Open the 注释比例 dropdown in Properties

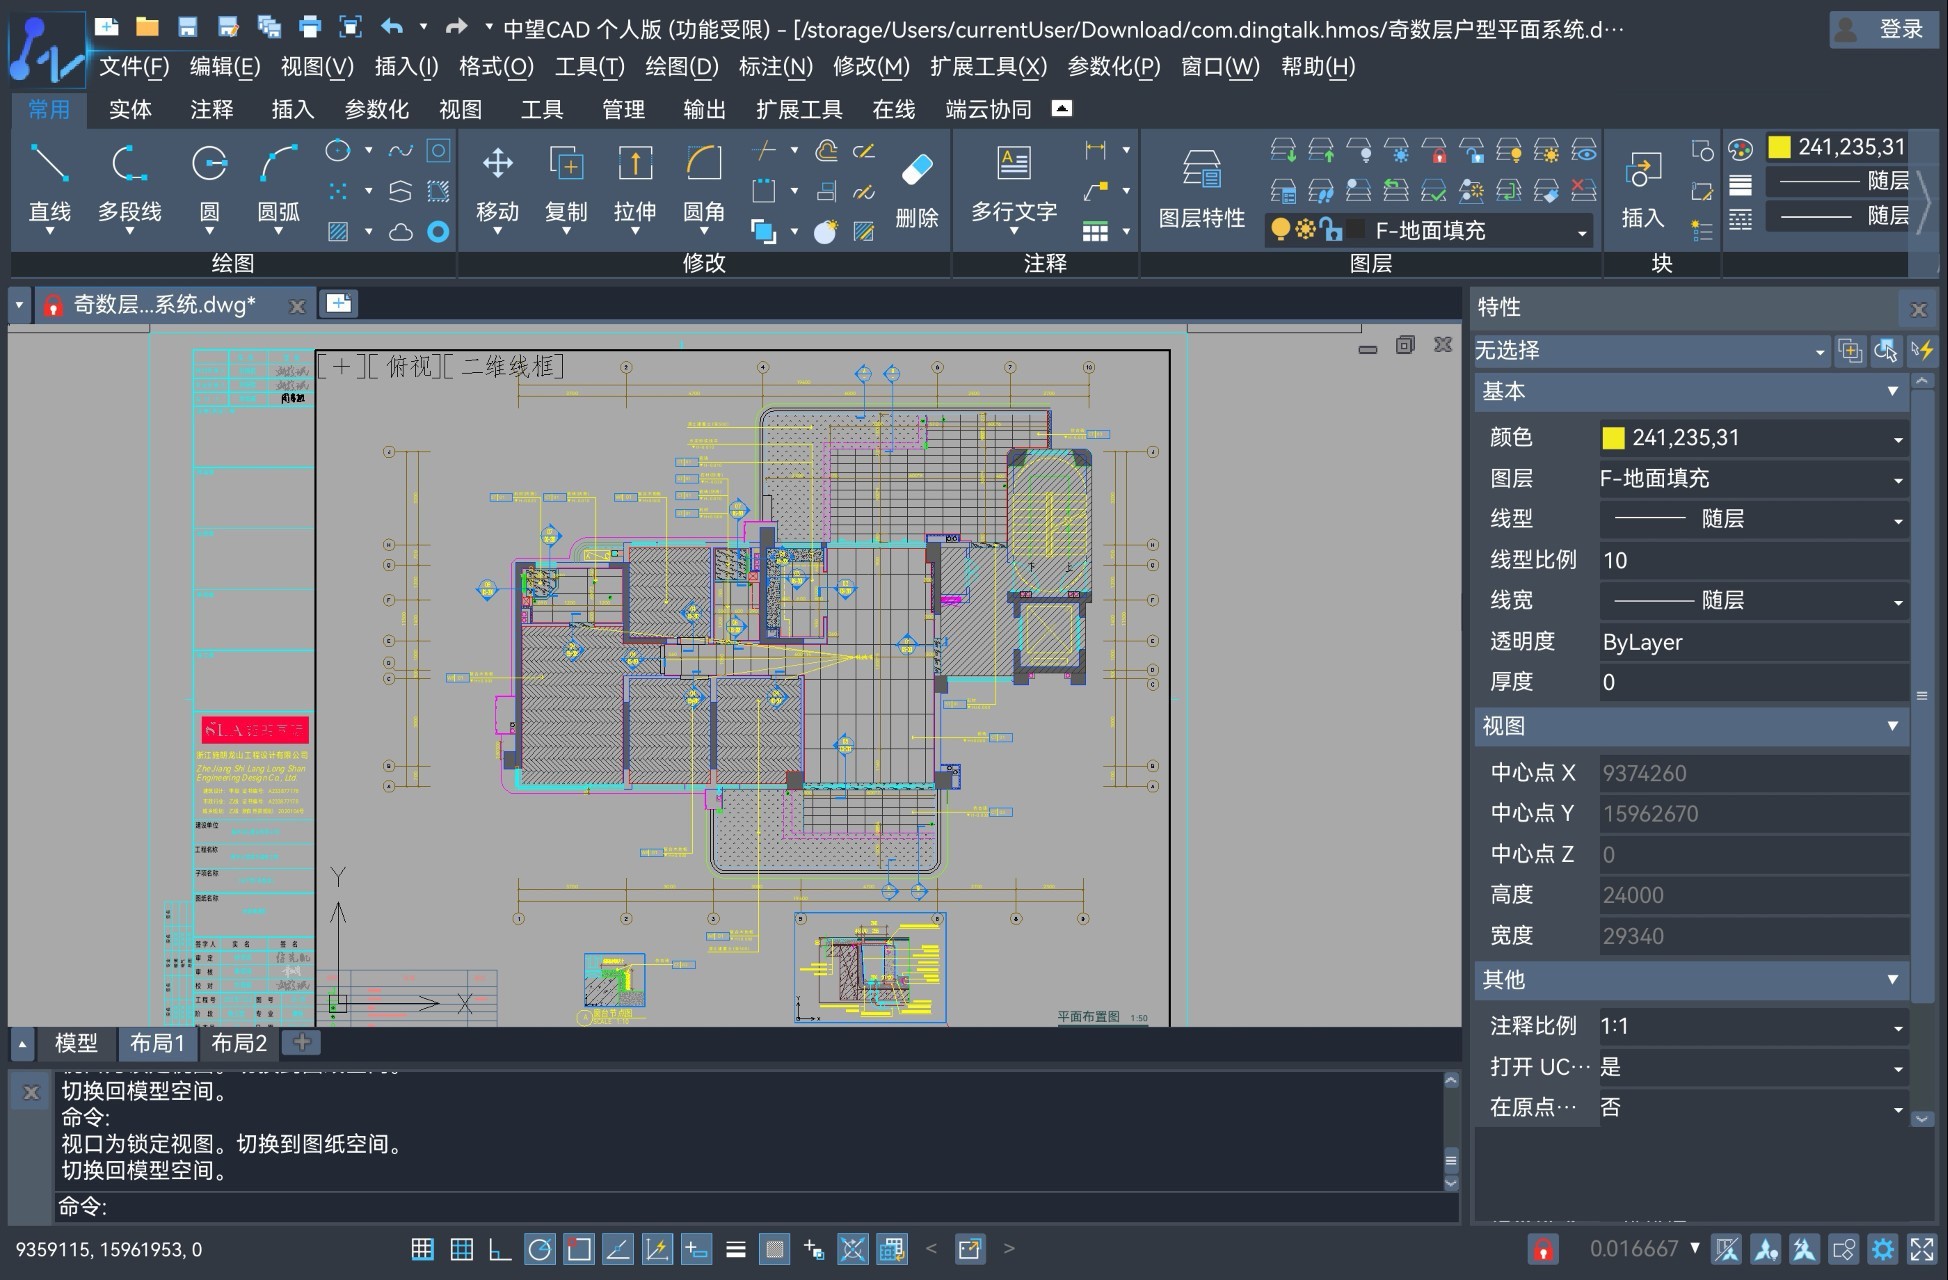(x=1897, y=1027)
